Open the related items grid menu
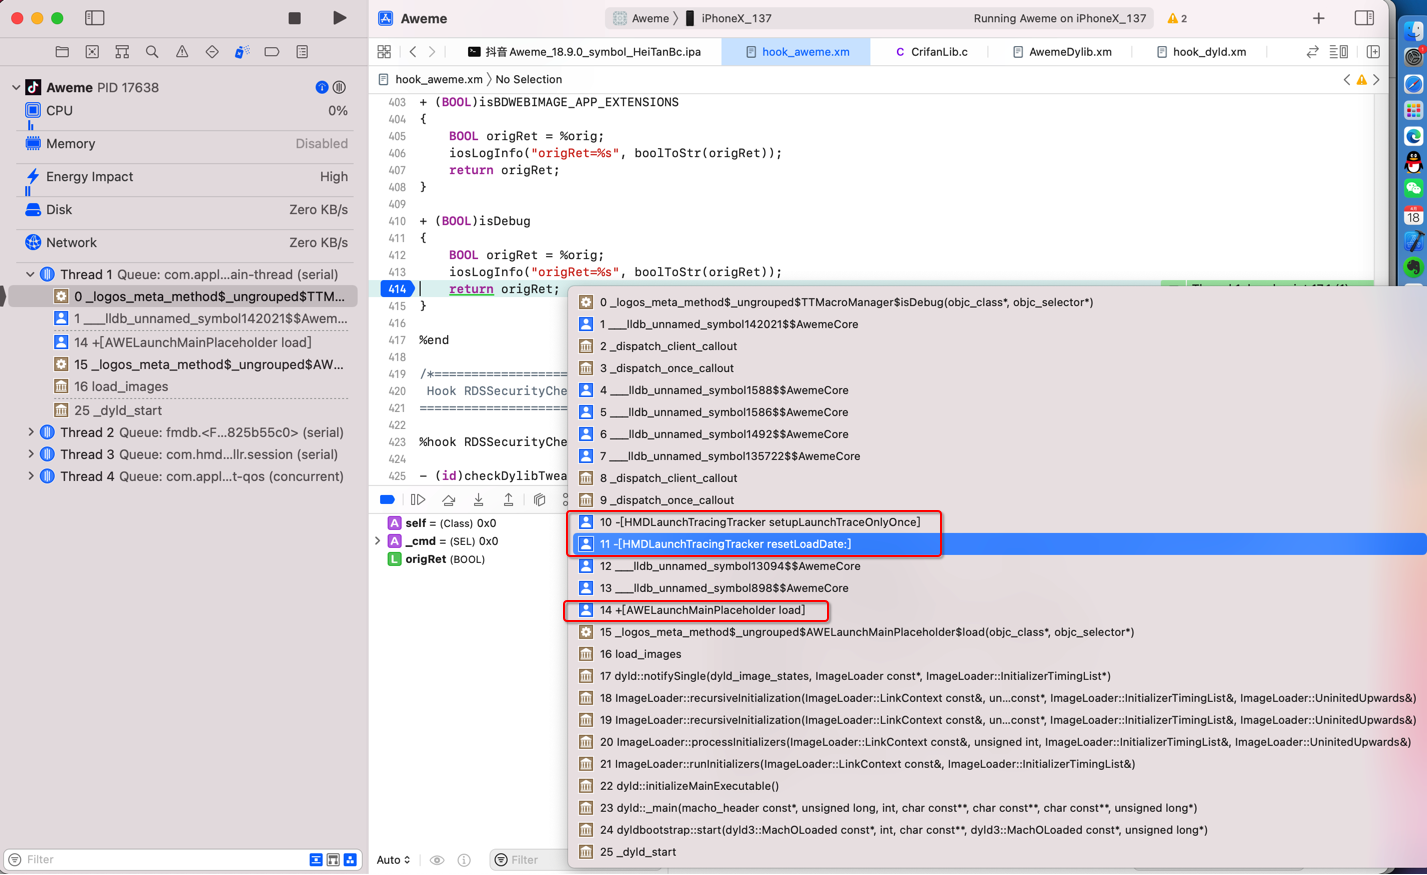 click(x=384, y=52)
